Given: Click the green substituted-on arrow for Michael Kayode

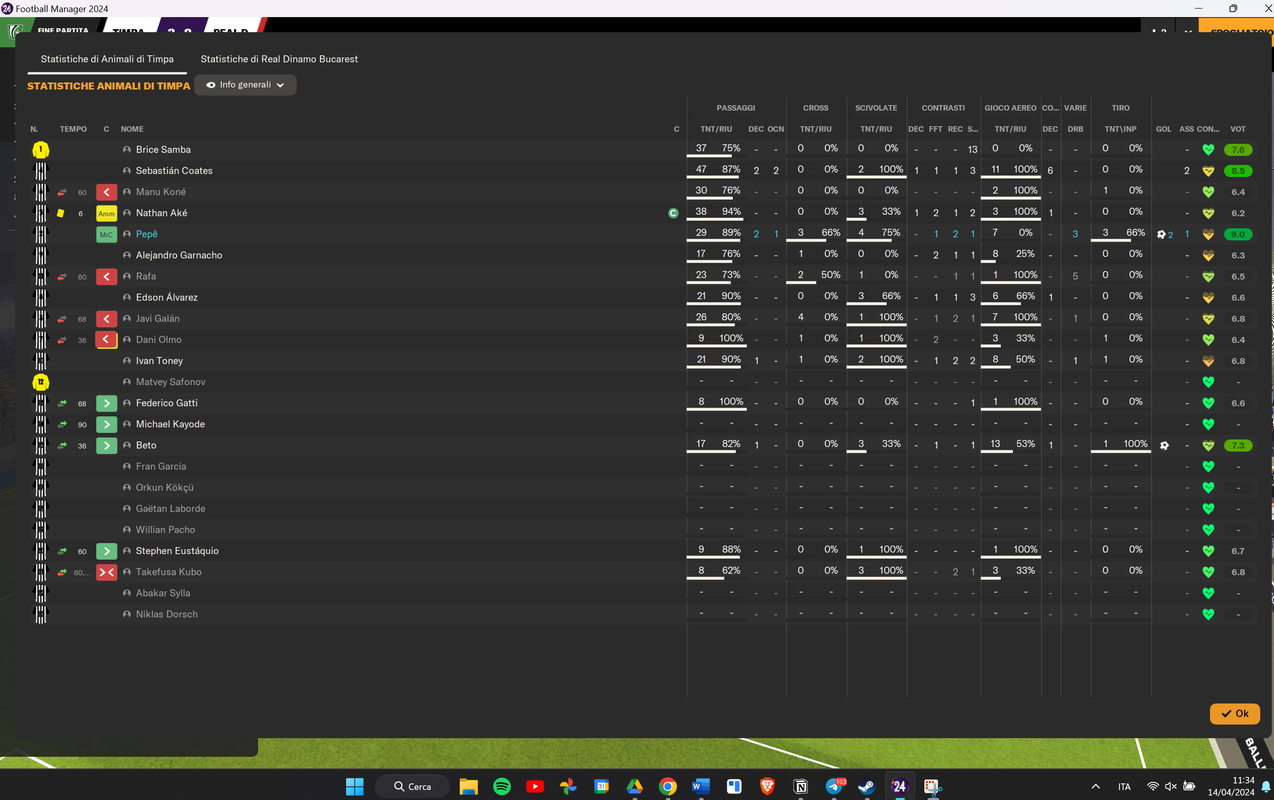Looking at the screenshot, I should pos(106,424).
